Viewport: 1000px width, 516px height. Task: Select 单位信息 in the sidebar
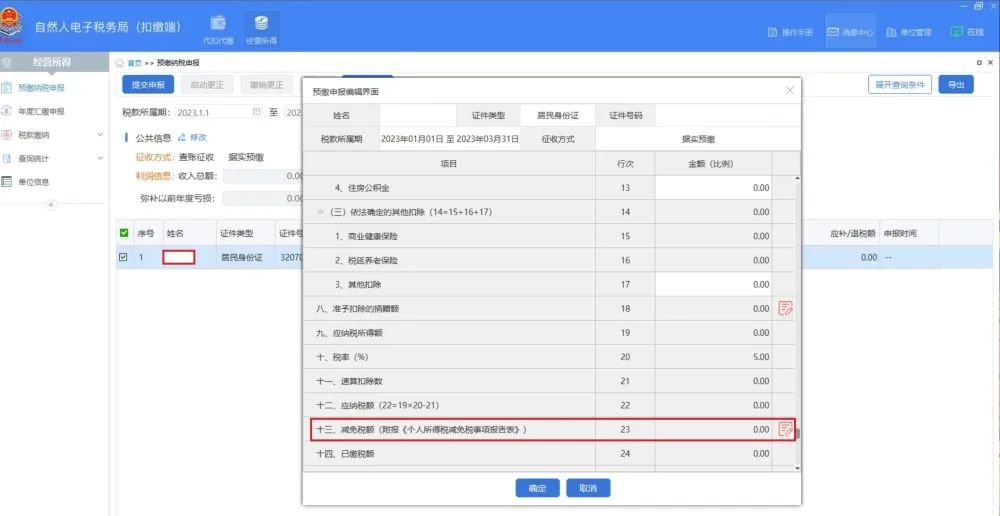click(33, 182)
